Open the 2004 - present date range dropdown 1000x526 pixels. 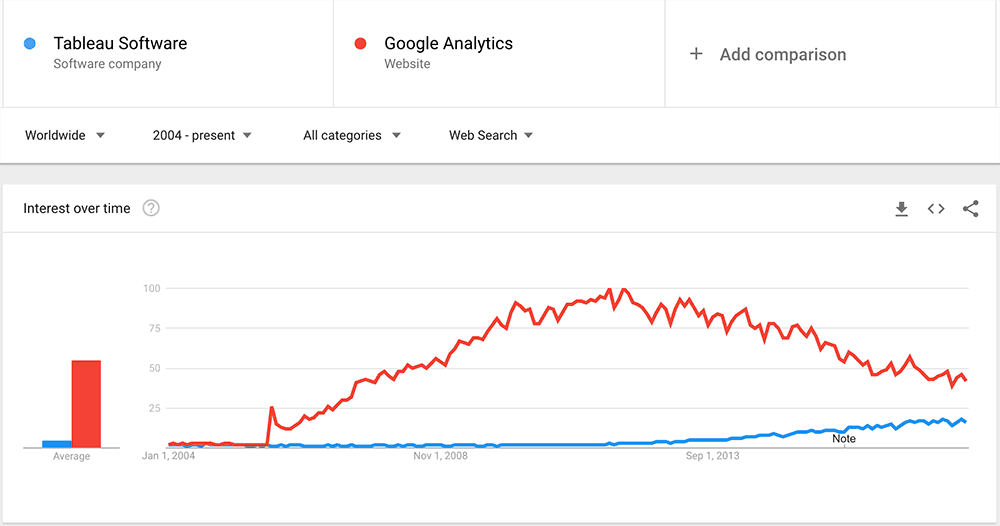[202, 135]
